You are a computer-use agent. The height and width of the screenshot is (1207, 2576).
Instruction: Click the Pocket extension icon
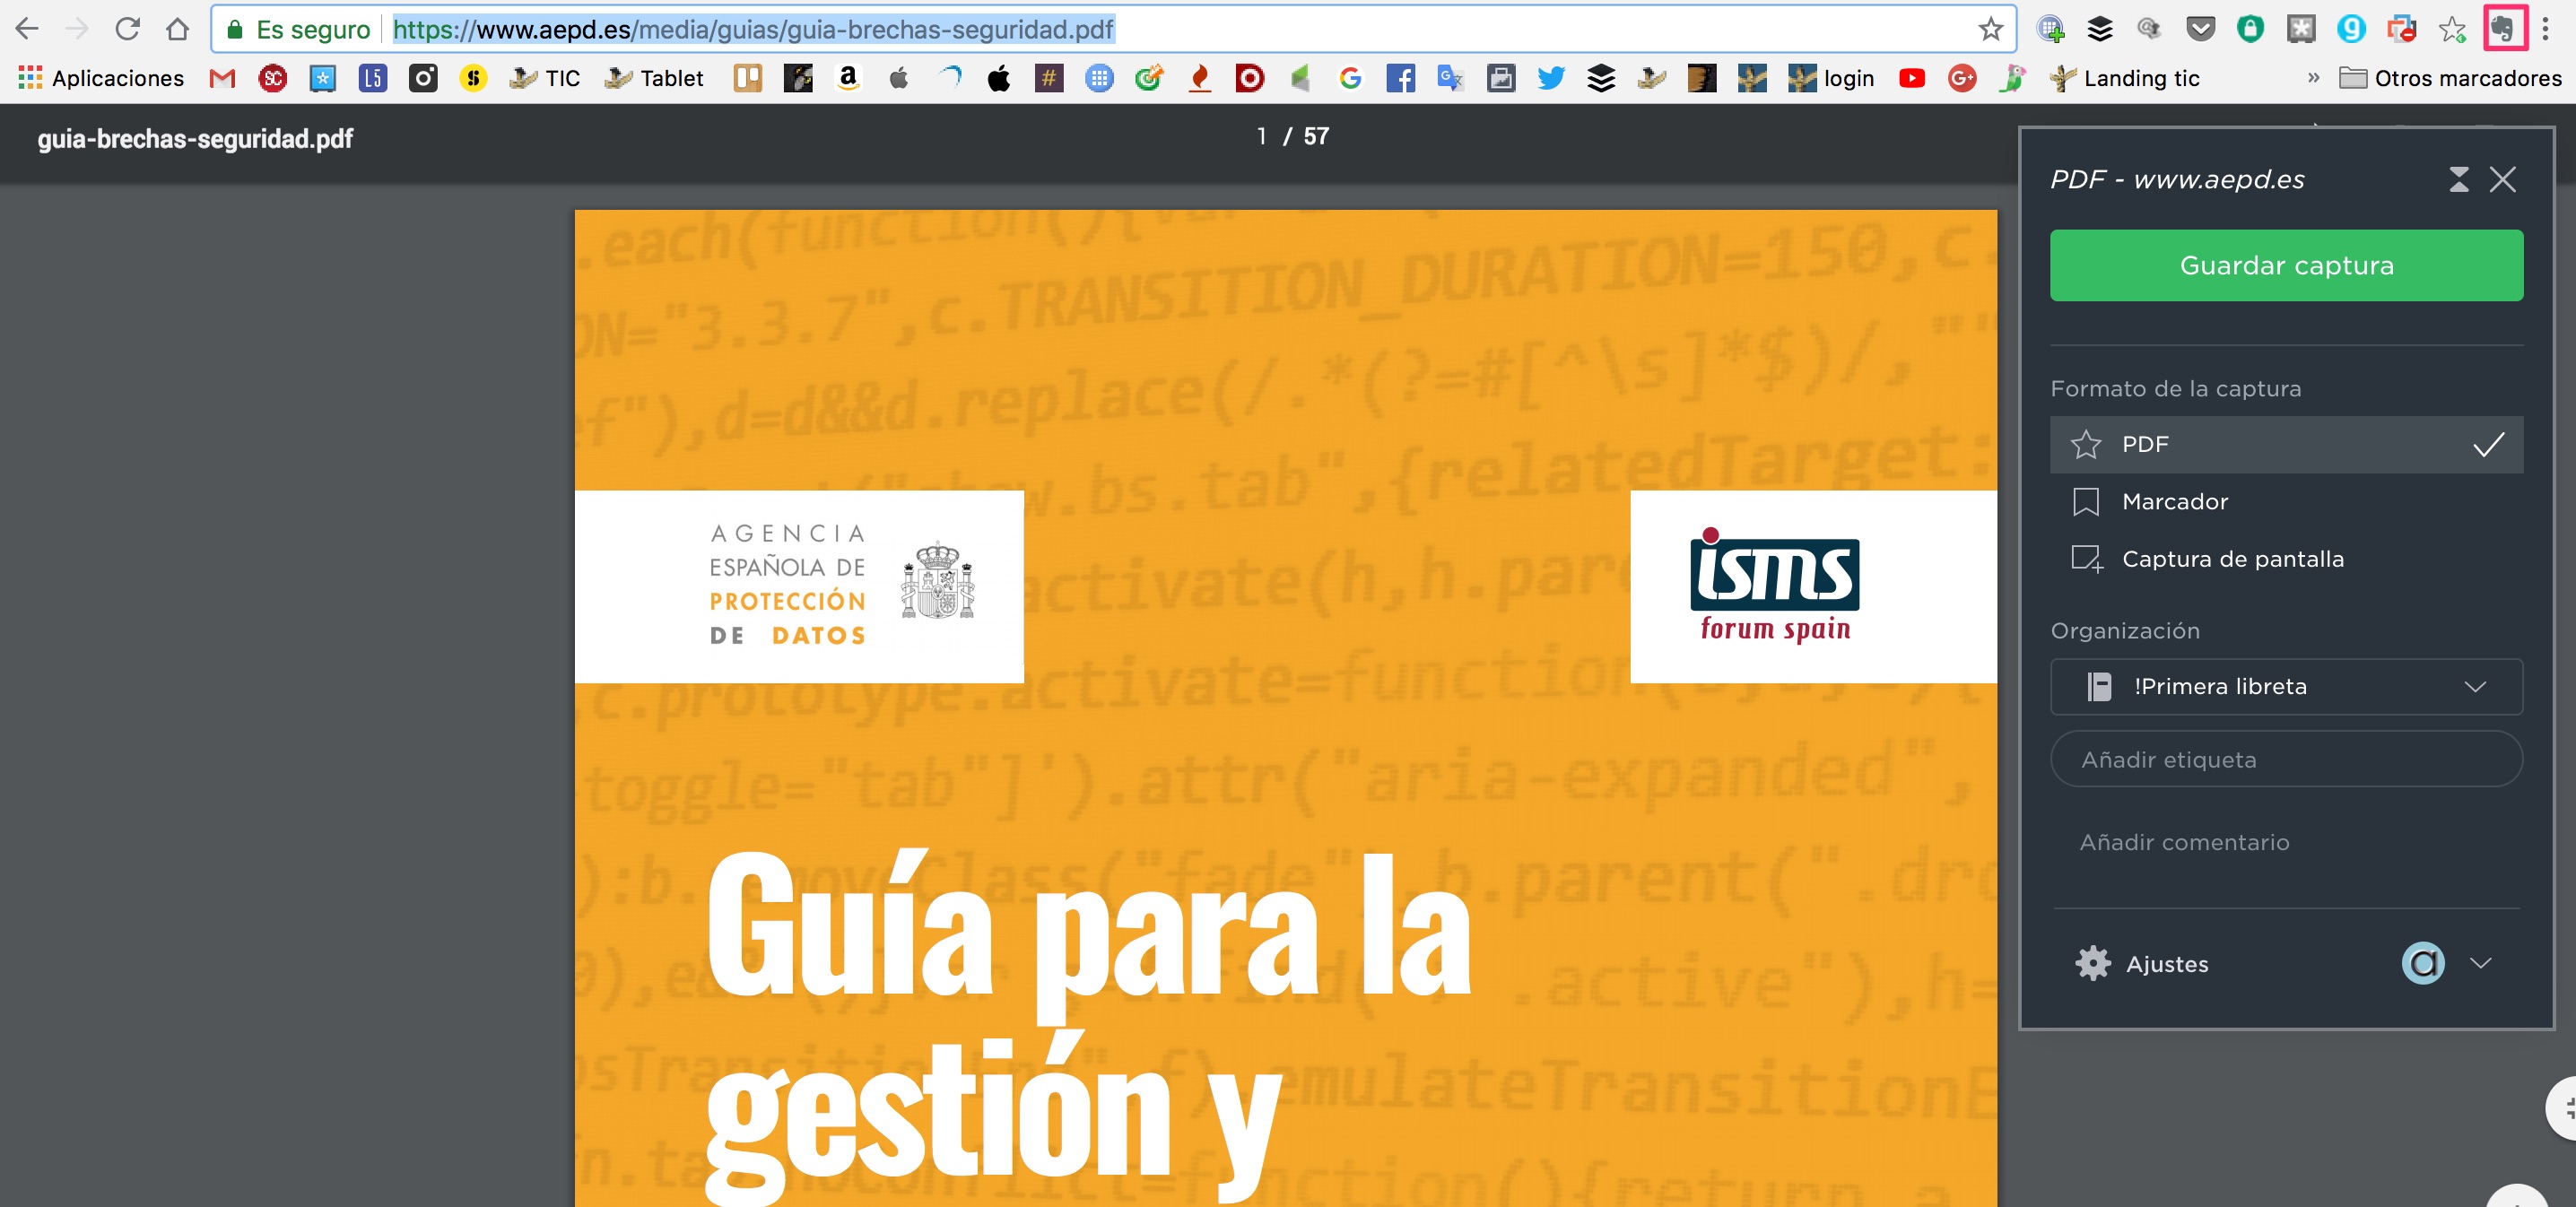2200,28
